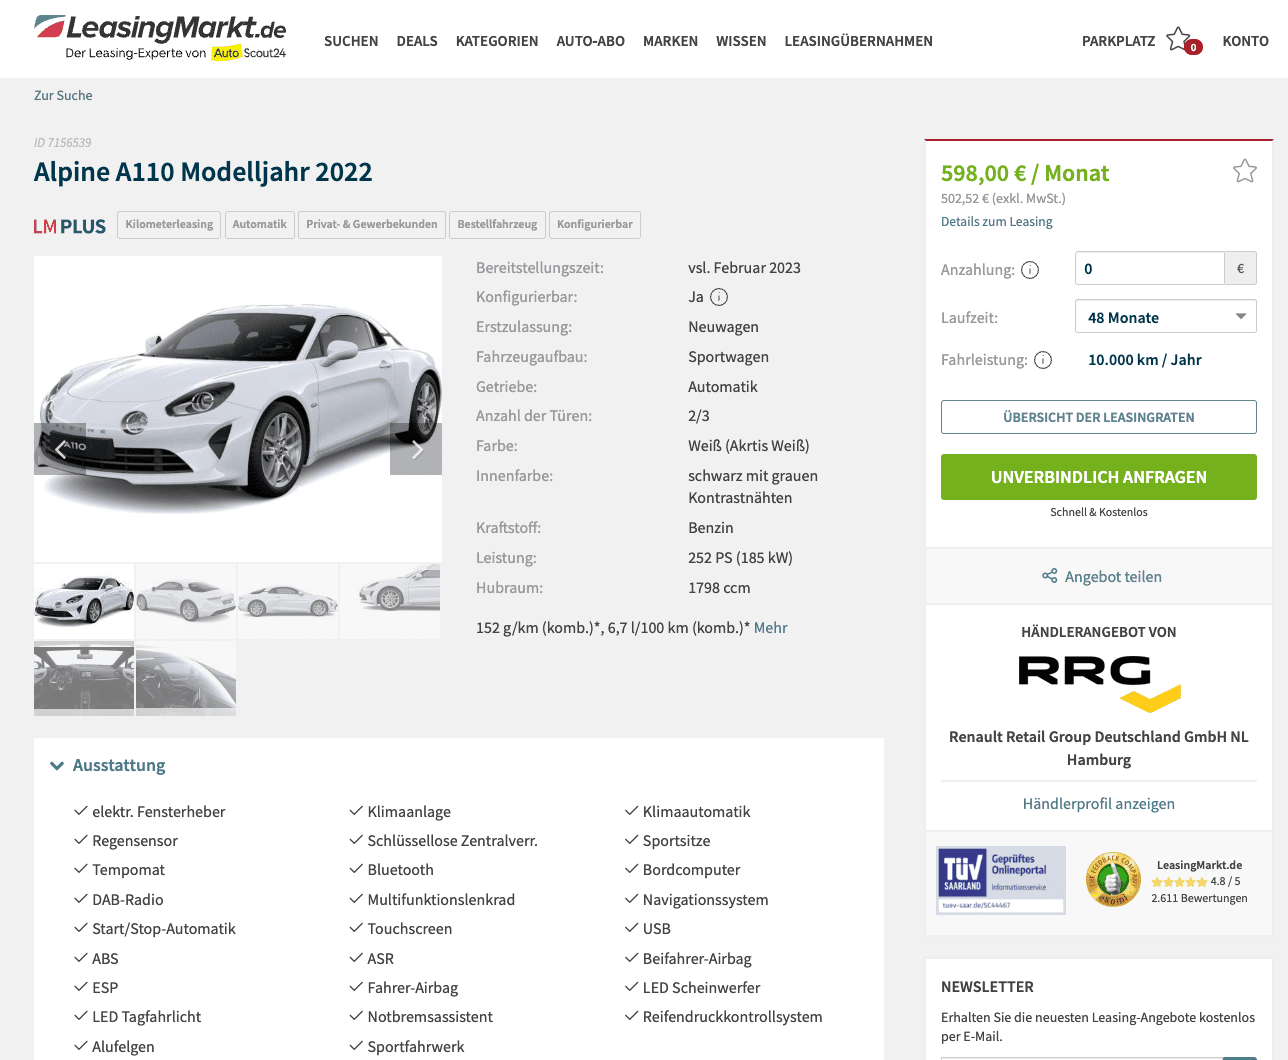Click the 2.611 Bewertungen rating text
Viewport: 1288px width, 1060px height.
1199,898
